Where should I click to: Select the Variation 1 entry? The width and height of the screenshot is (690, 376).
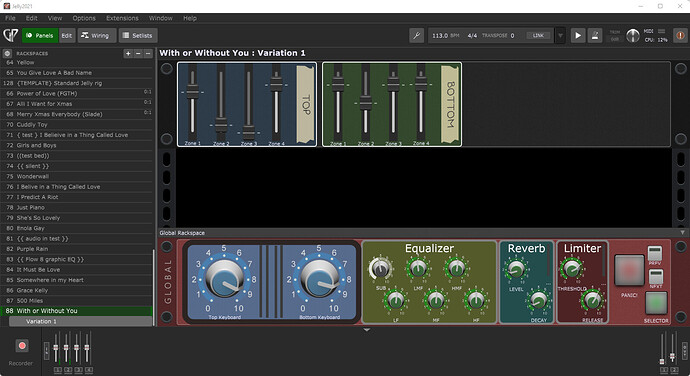(x=81, y=321)
